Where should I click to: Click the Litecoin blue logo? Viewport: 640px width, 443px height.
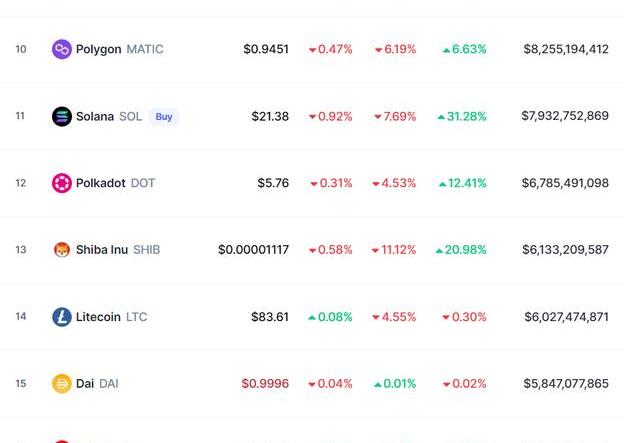point(62,317)
